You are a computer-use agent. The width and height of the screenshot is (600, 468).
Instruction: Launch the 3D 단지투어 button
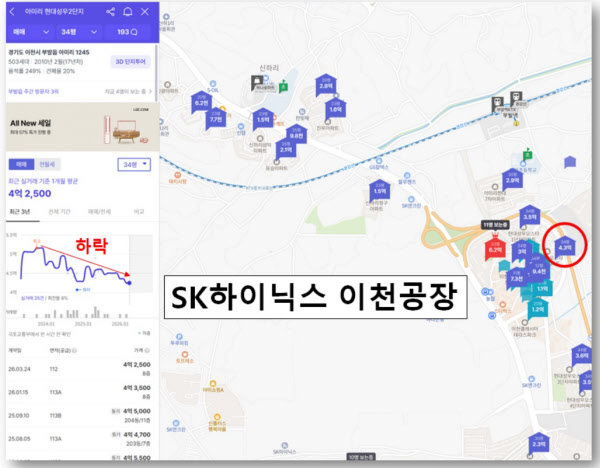point(131,61)
